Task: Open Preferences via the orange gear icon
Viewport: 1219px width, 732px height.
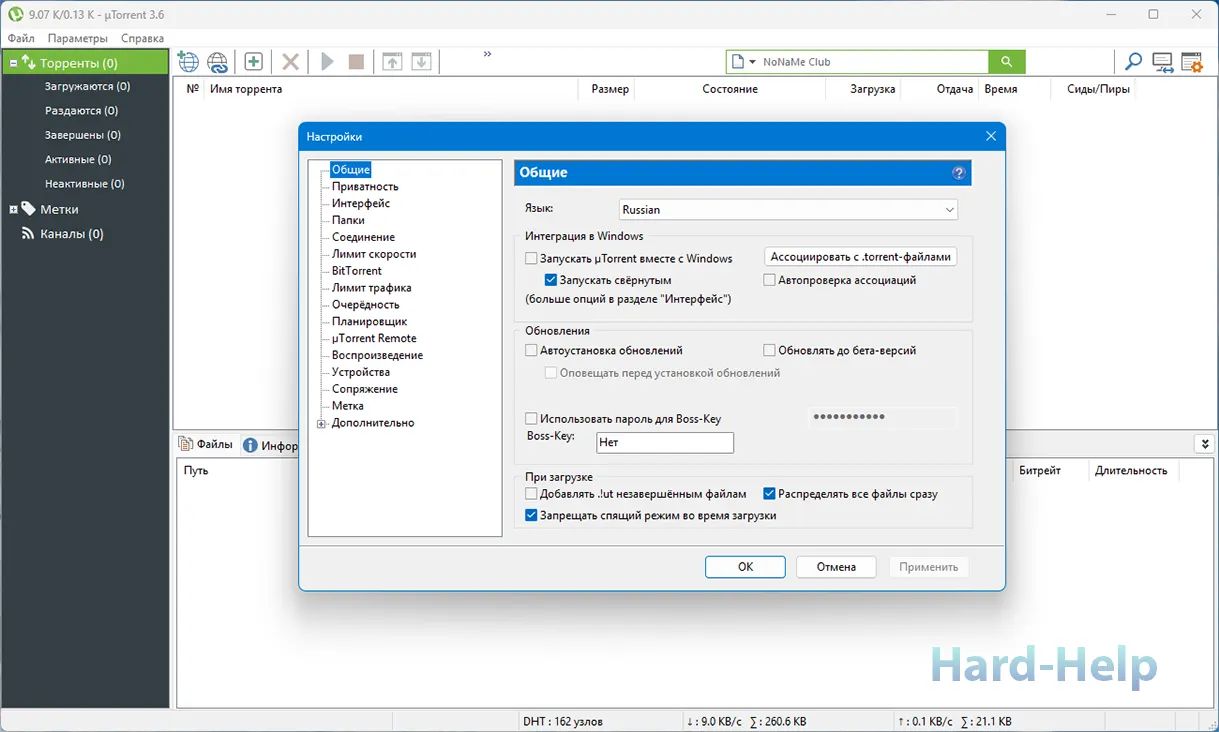Action: coord(1192,61)
